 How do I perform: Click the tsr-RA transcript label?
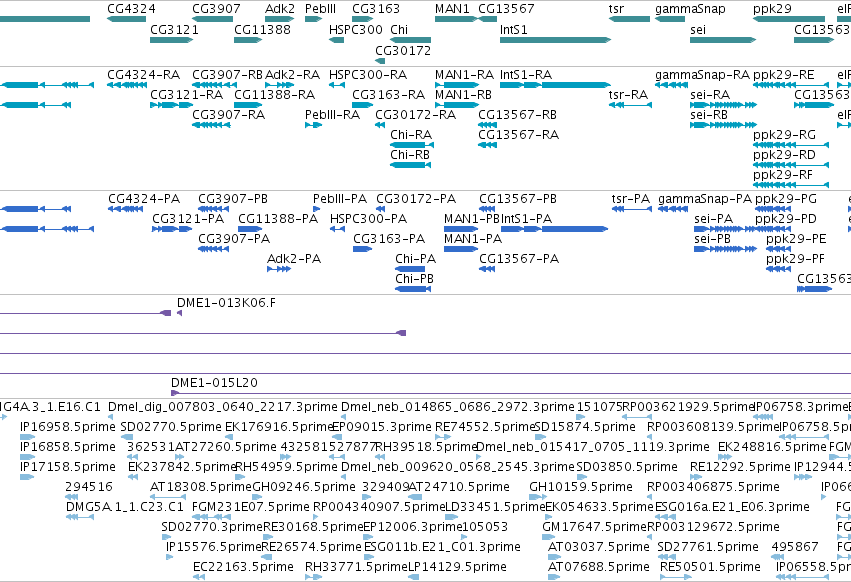[628, 94]
